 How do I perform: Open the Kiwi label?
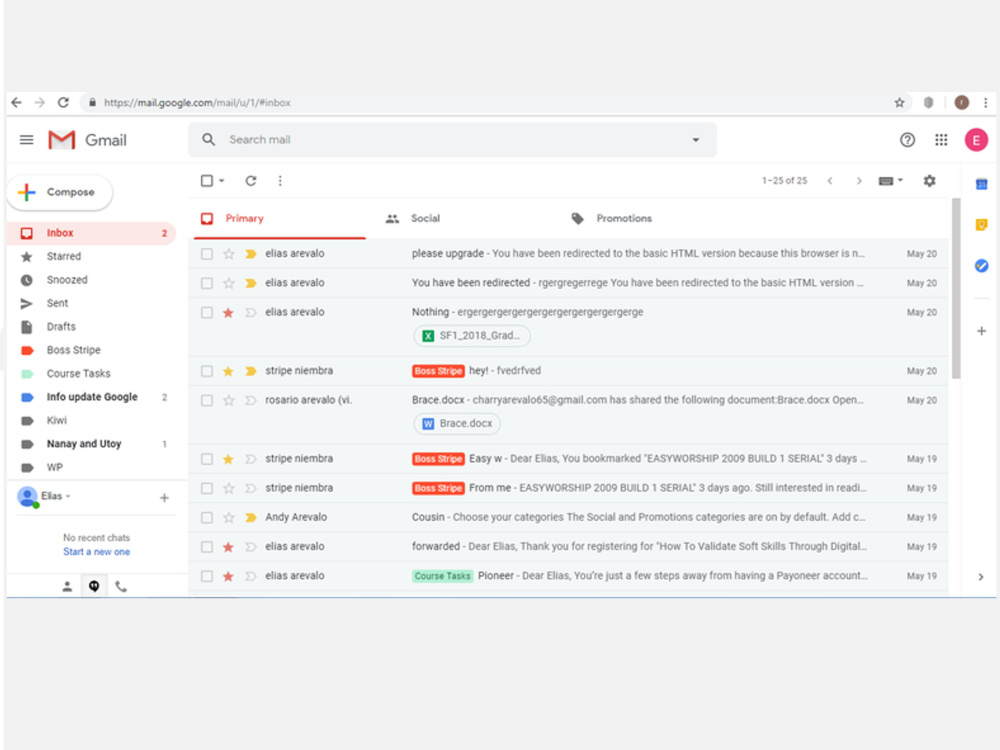click(x=92, y=421)
